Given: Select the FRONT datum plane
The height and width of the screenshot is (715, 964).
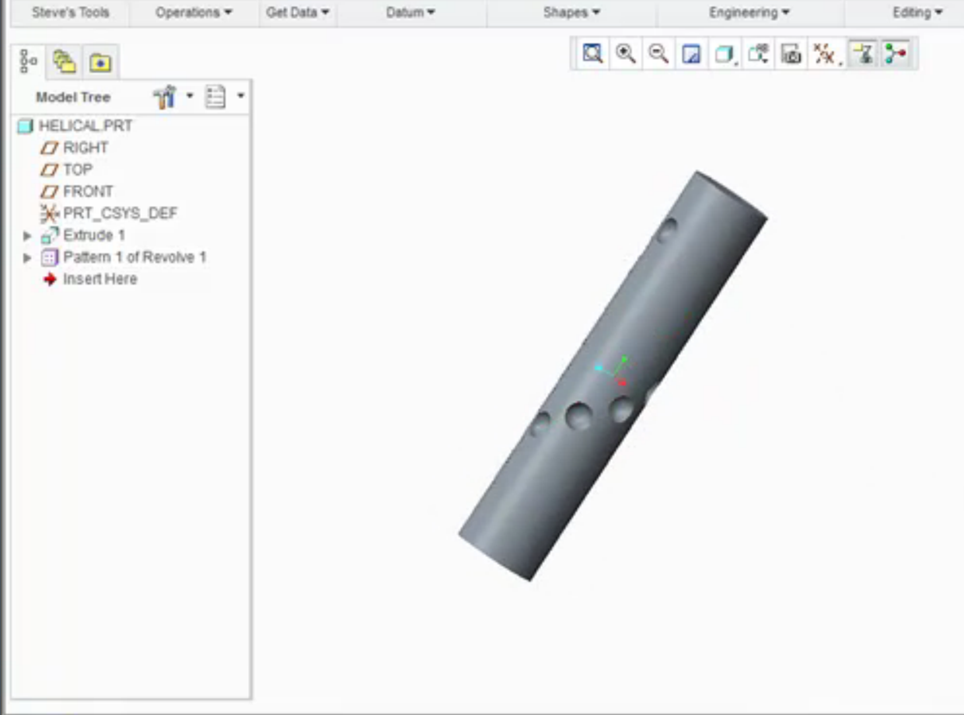Looking at the screenshot, I should (88, 191).
